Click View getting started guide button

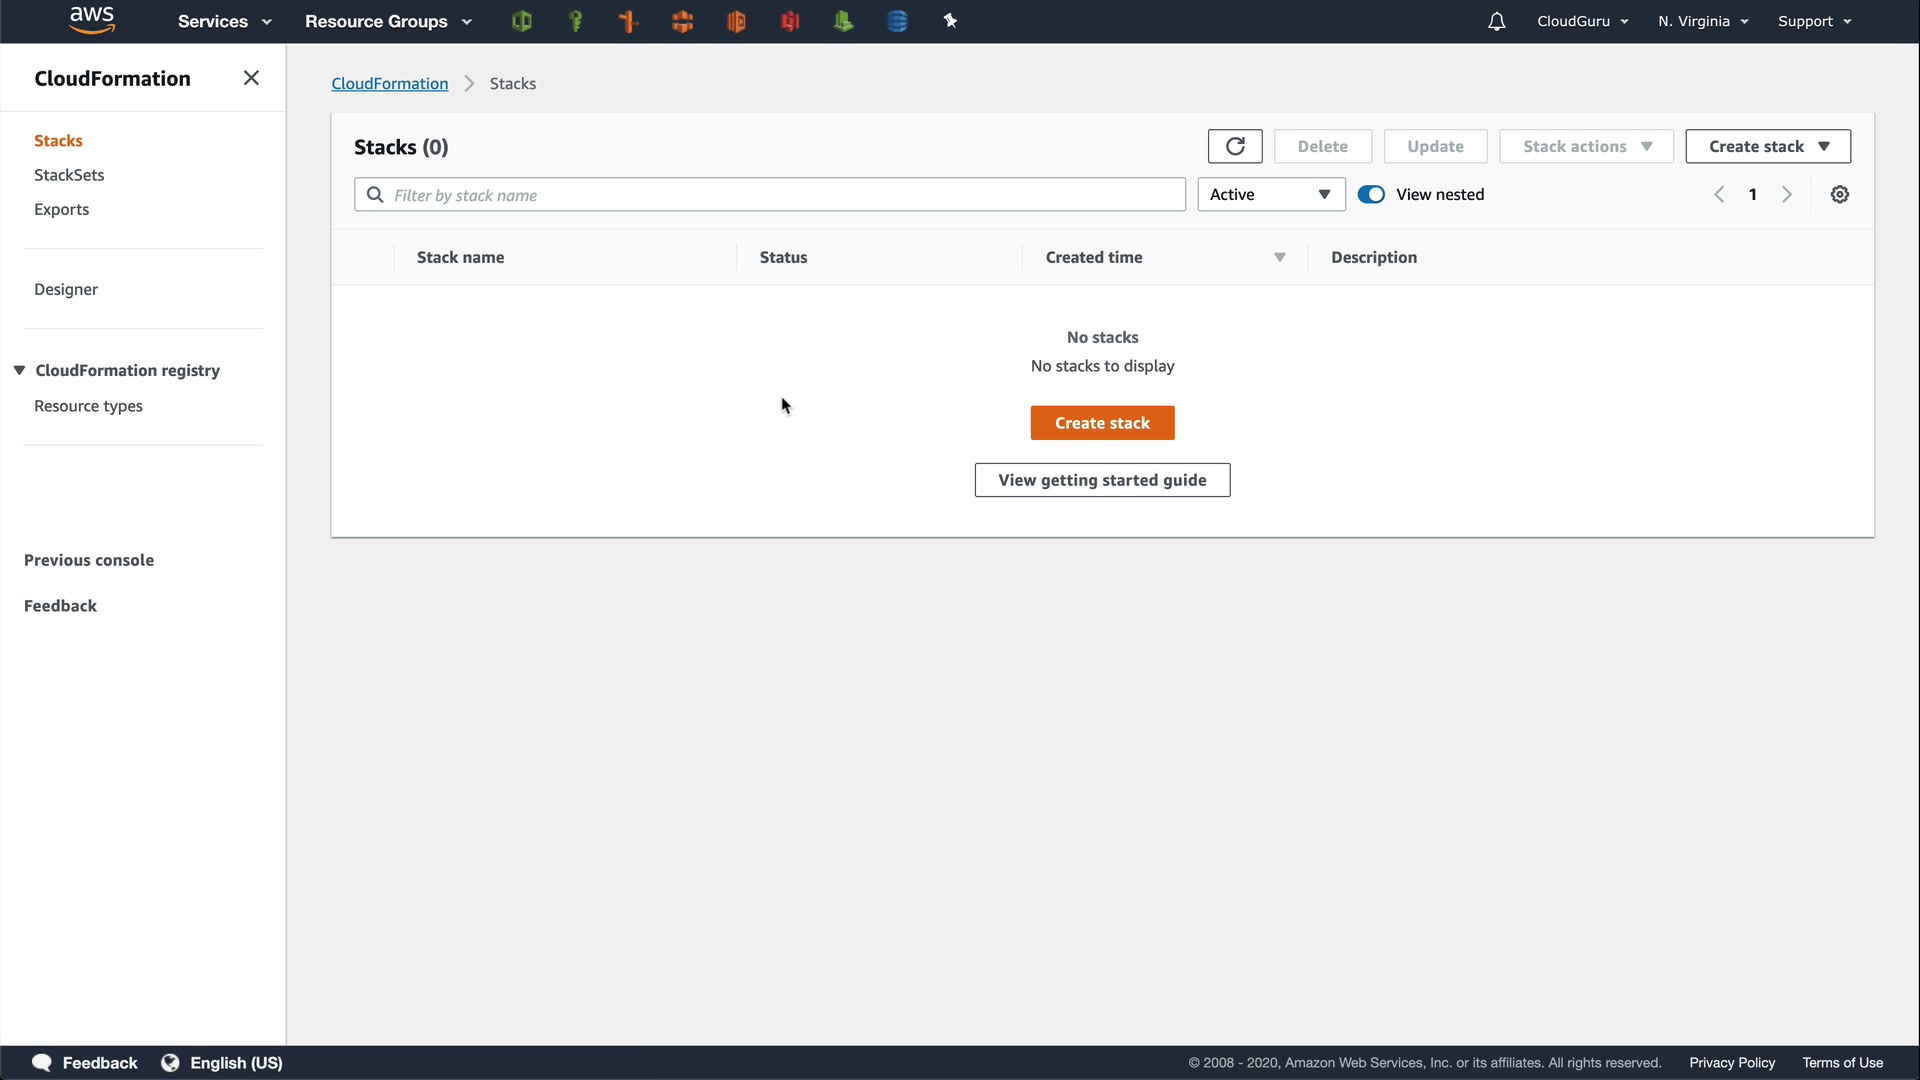coord(1102,480)
